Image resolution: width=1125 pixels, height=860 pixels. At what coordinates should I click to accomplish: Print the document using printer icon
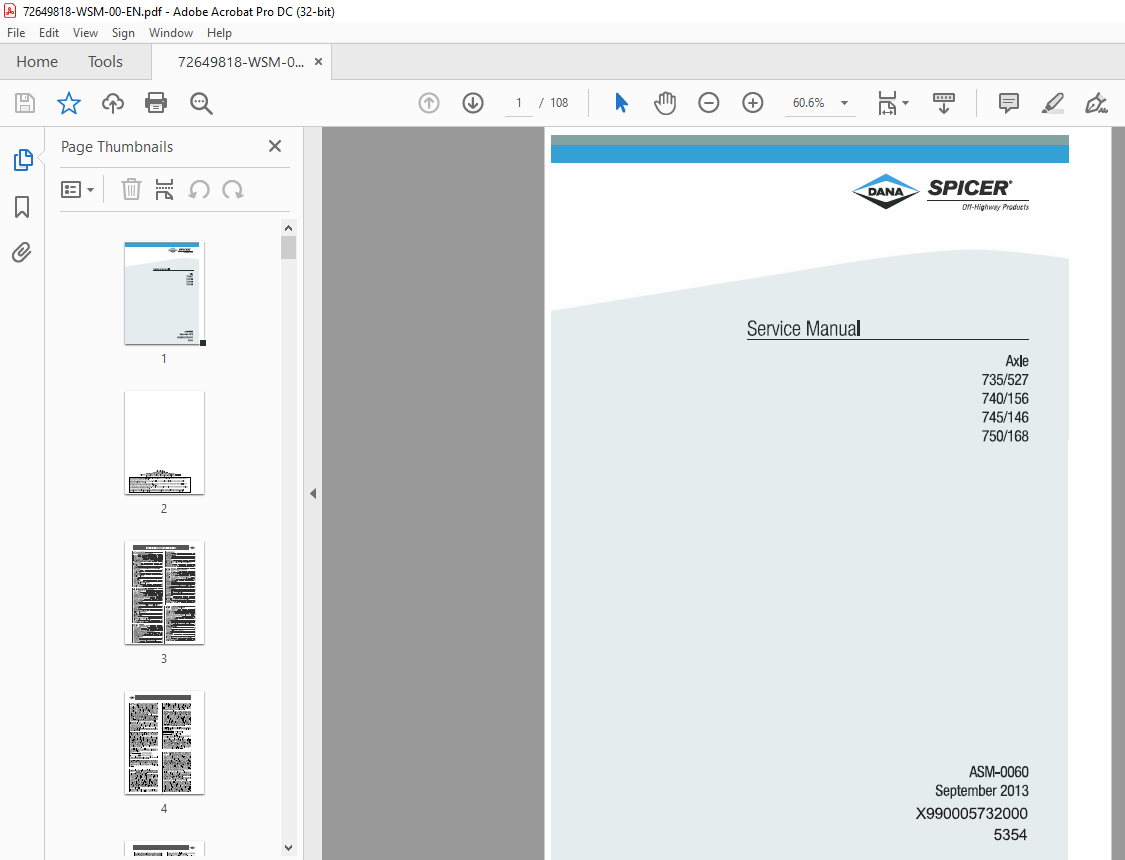[x=156, y=103]
